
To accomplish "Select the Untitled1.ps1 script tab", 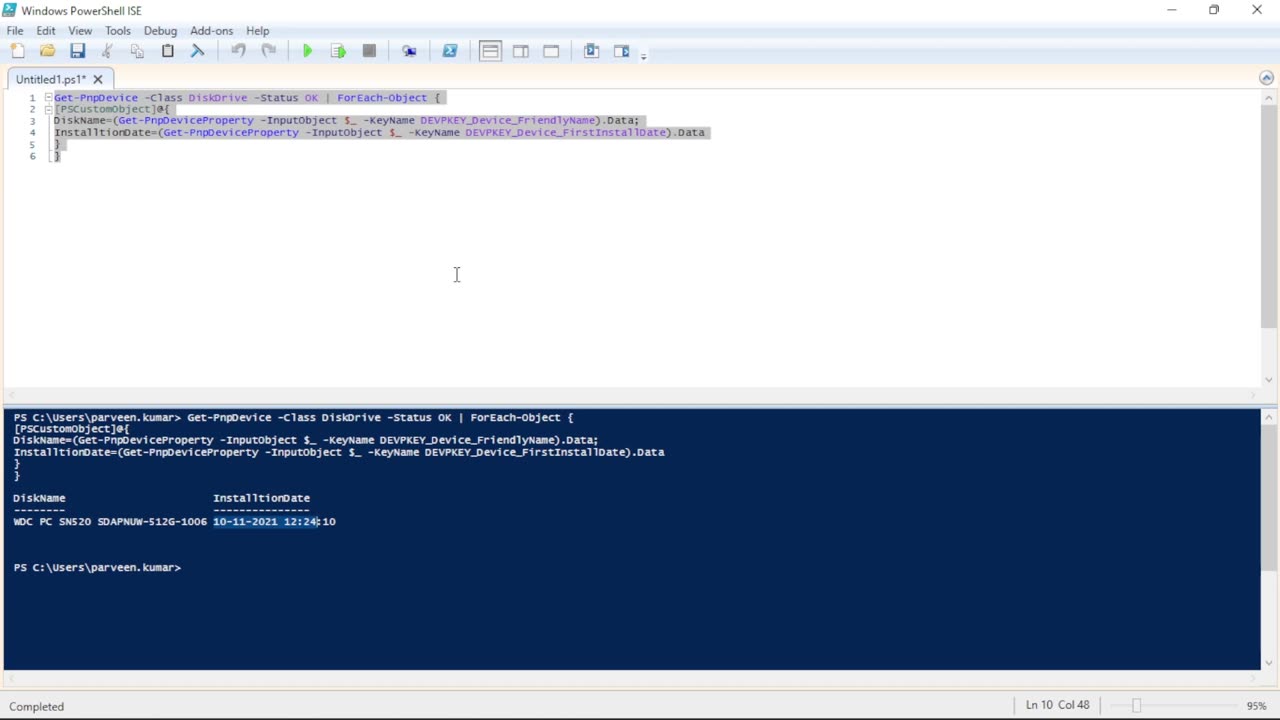I will pos(51,79).
